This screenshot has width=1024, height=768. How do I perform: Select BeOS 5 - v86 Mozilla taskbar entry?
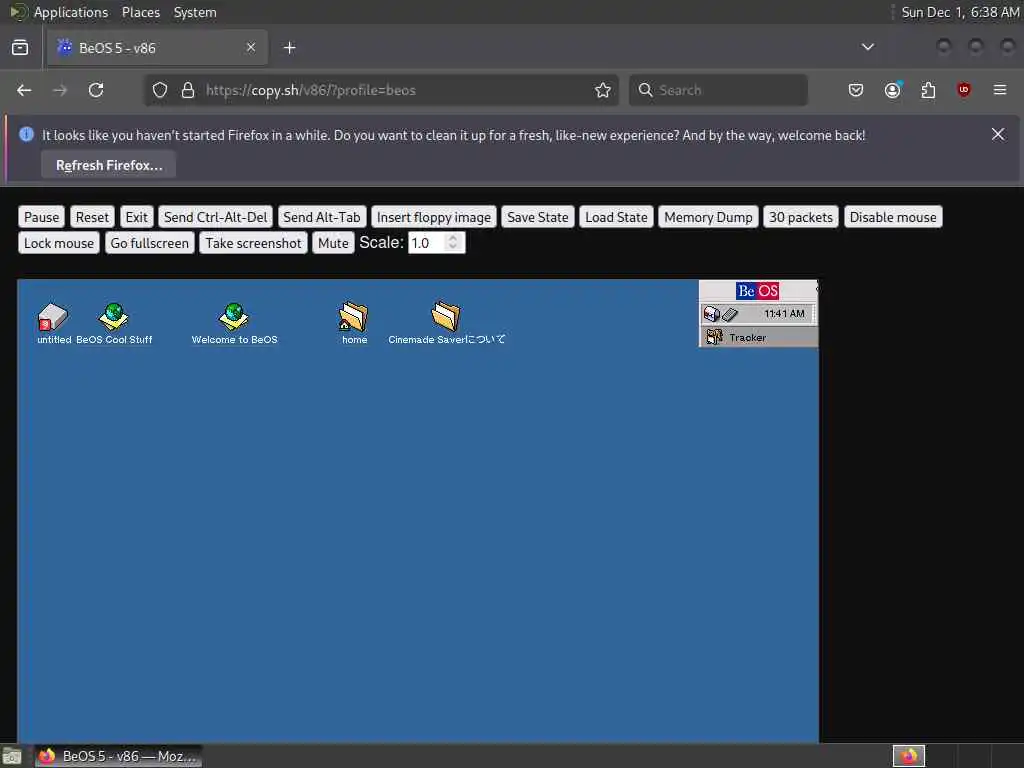119,756
